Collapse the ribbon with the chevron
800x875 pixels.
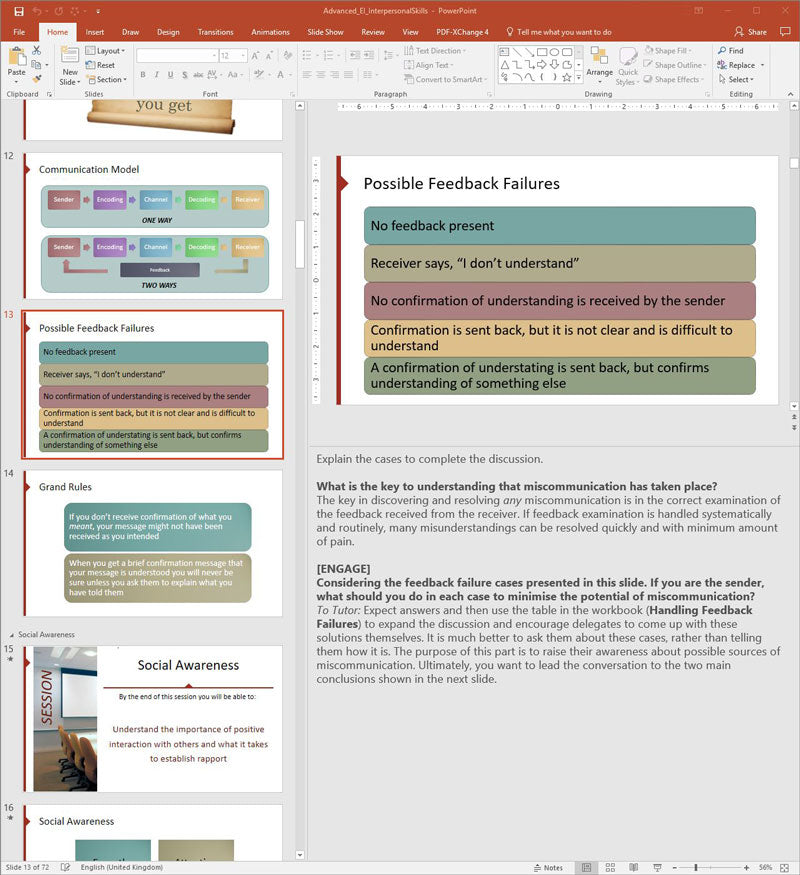(791, 94)
